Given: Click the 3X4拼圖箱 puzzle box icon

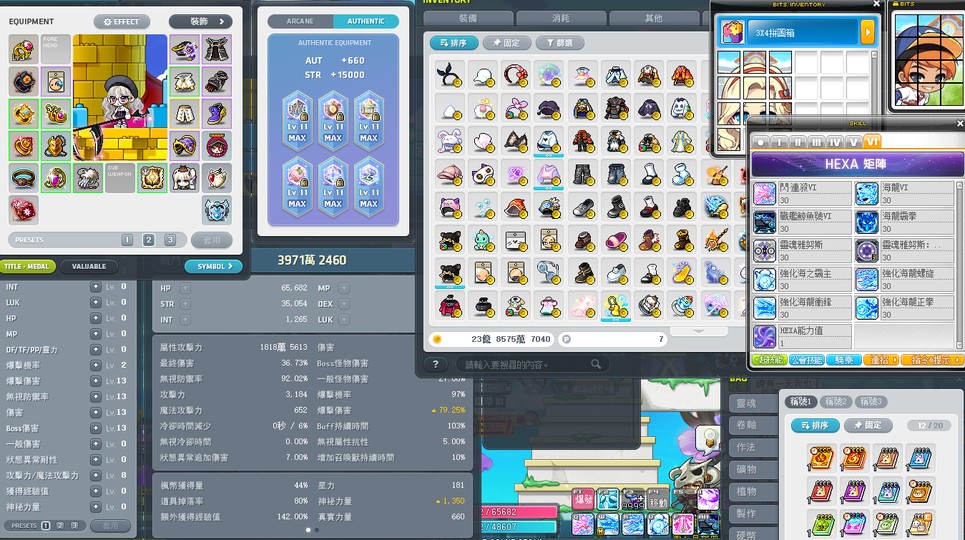Looking at the screenshot, I should (x=733, y=32).
